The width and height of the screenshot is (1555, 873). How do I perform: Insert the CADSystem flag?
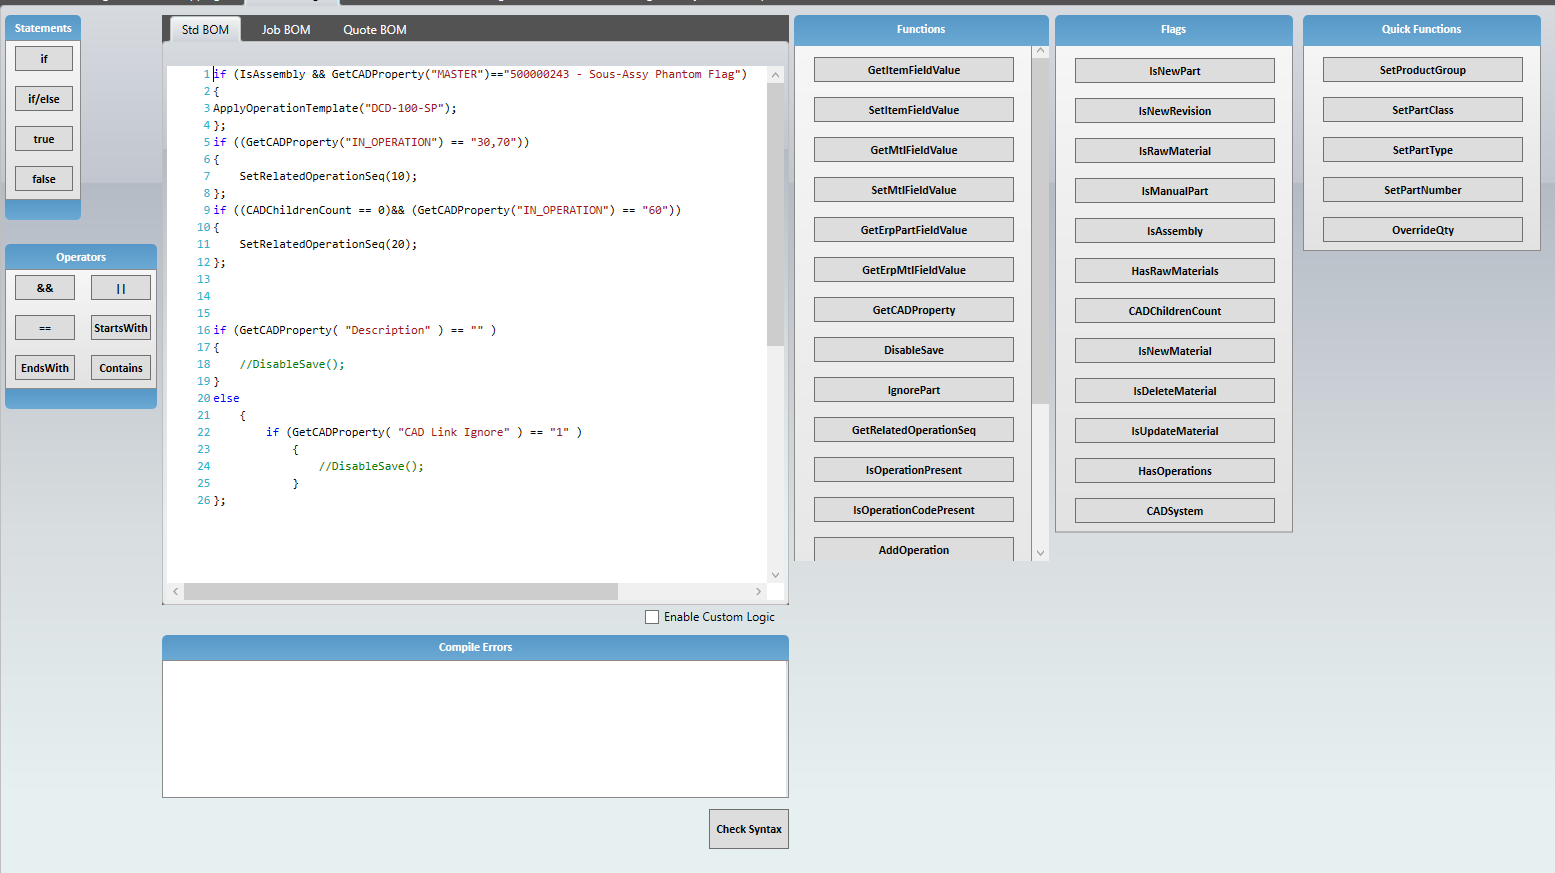coord(1174,510)
